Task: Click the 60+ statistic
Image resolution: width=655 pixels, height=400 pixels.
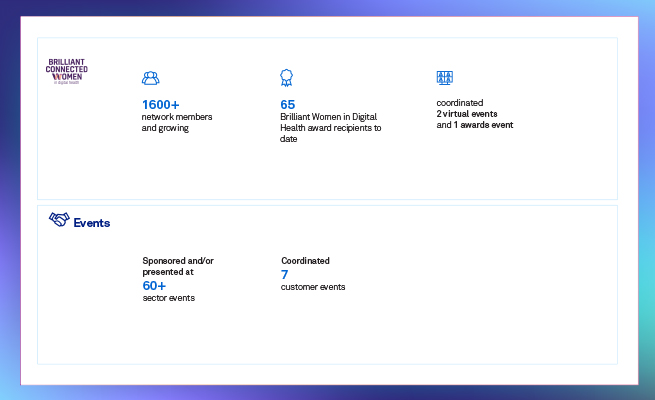Action: (153, 285)
